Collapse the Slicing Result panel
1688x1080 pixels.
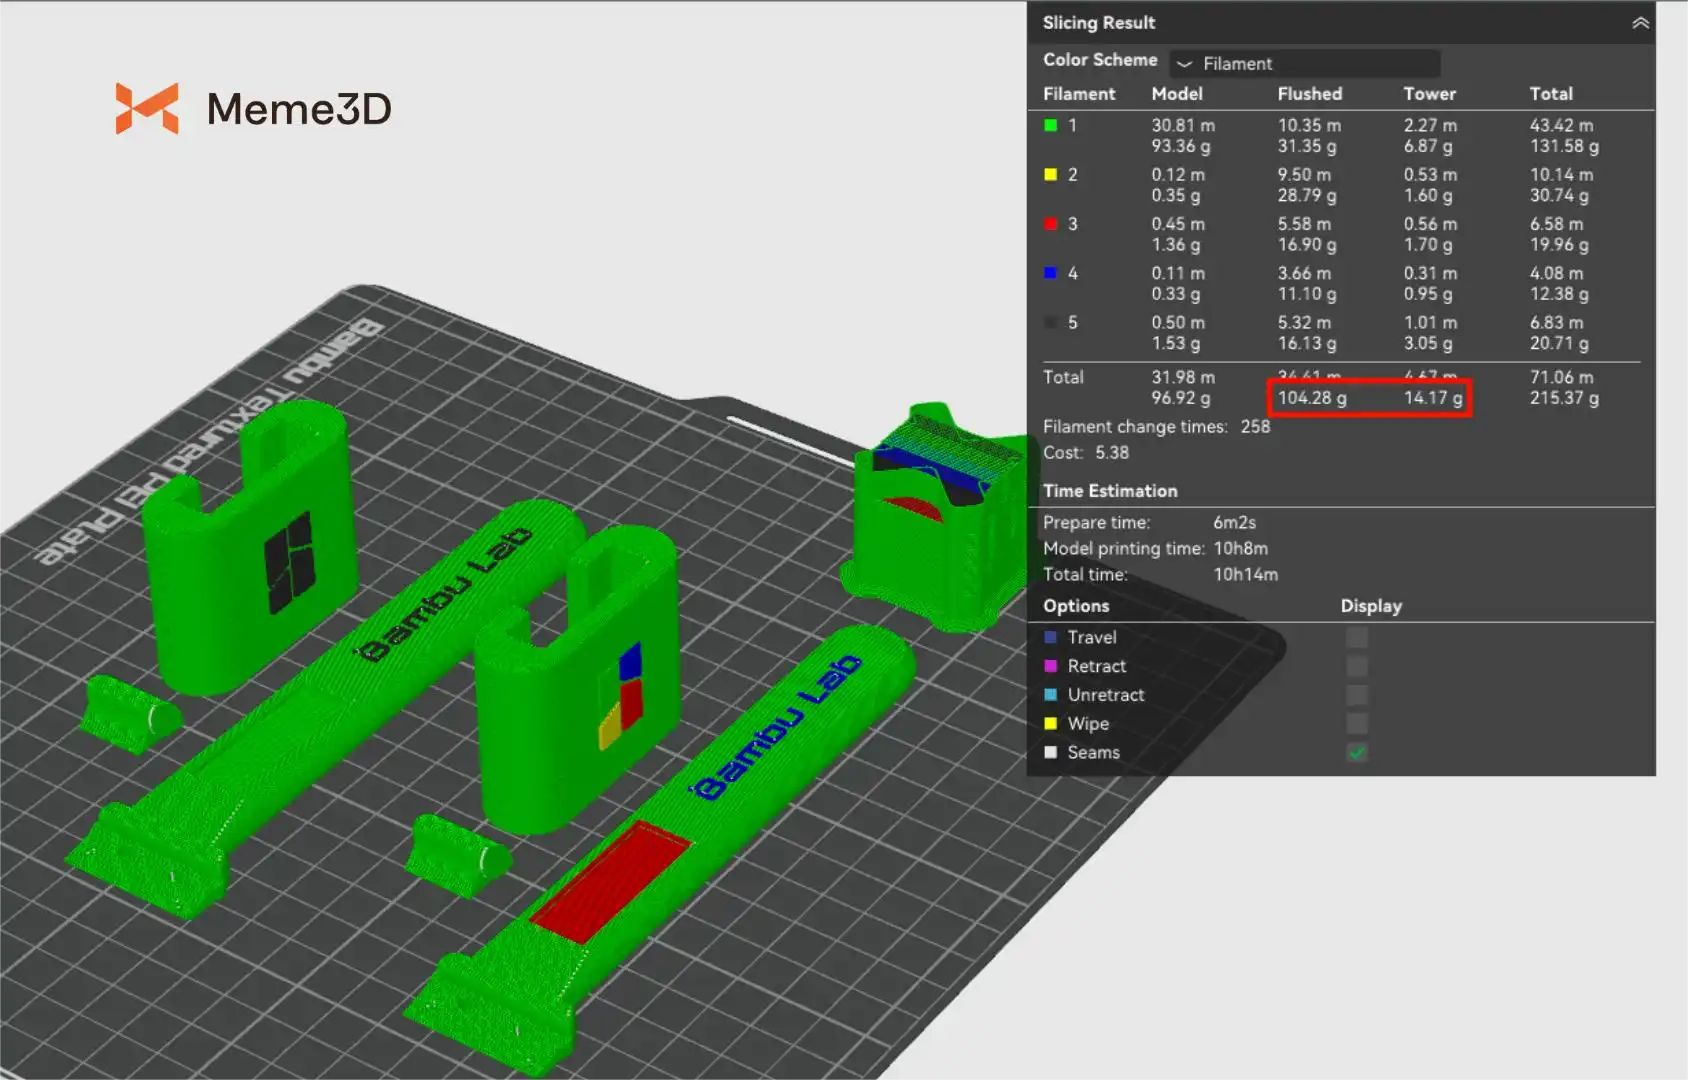click(1640, 23)
